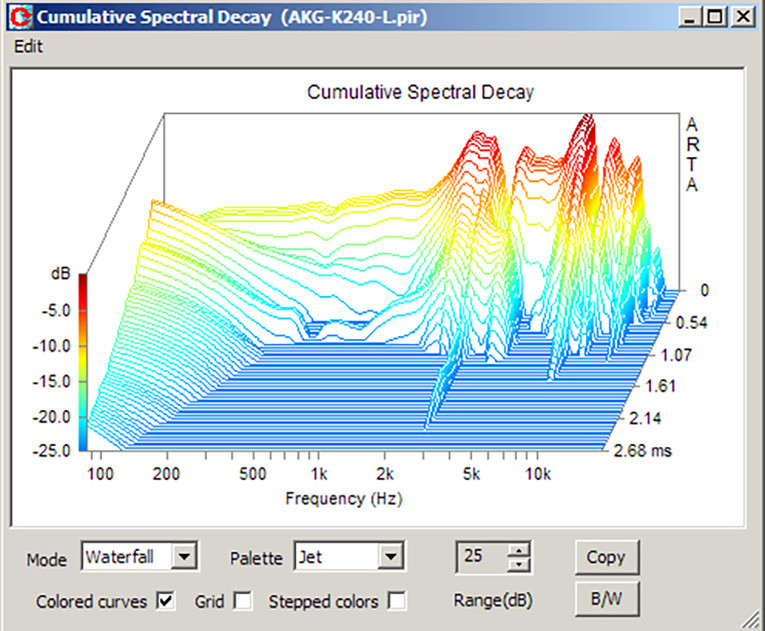The width and height of the screenshot is (765, 631).
Task: Open the Palette dropdown set to Jet
Action: coord(391,556)
